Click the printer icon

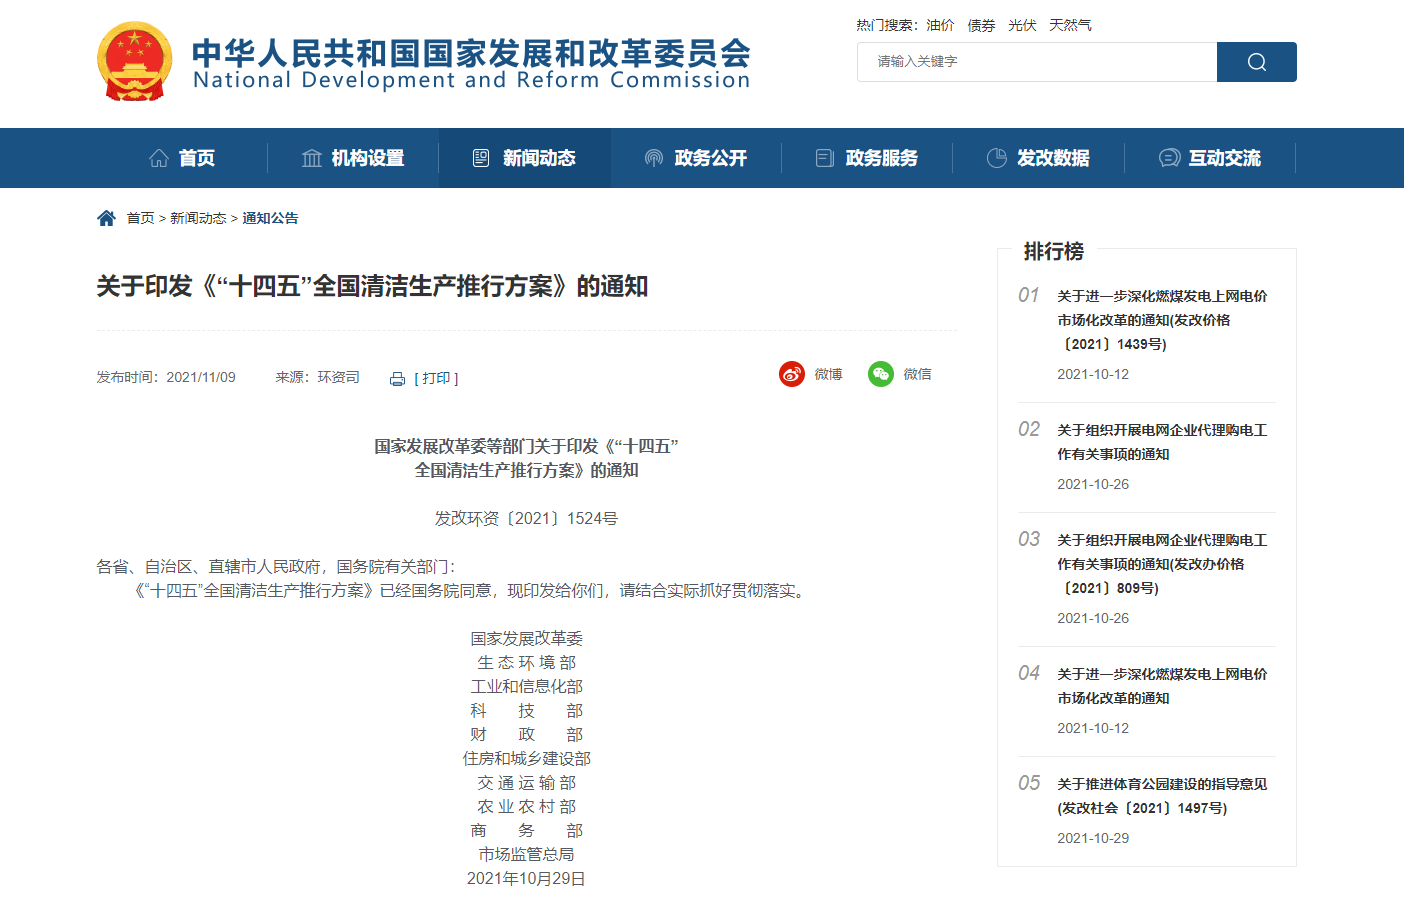pos(397,379)
